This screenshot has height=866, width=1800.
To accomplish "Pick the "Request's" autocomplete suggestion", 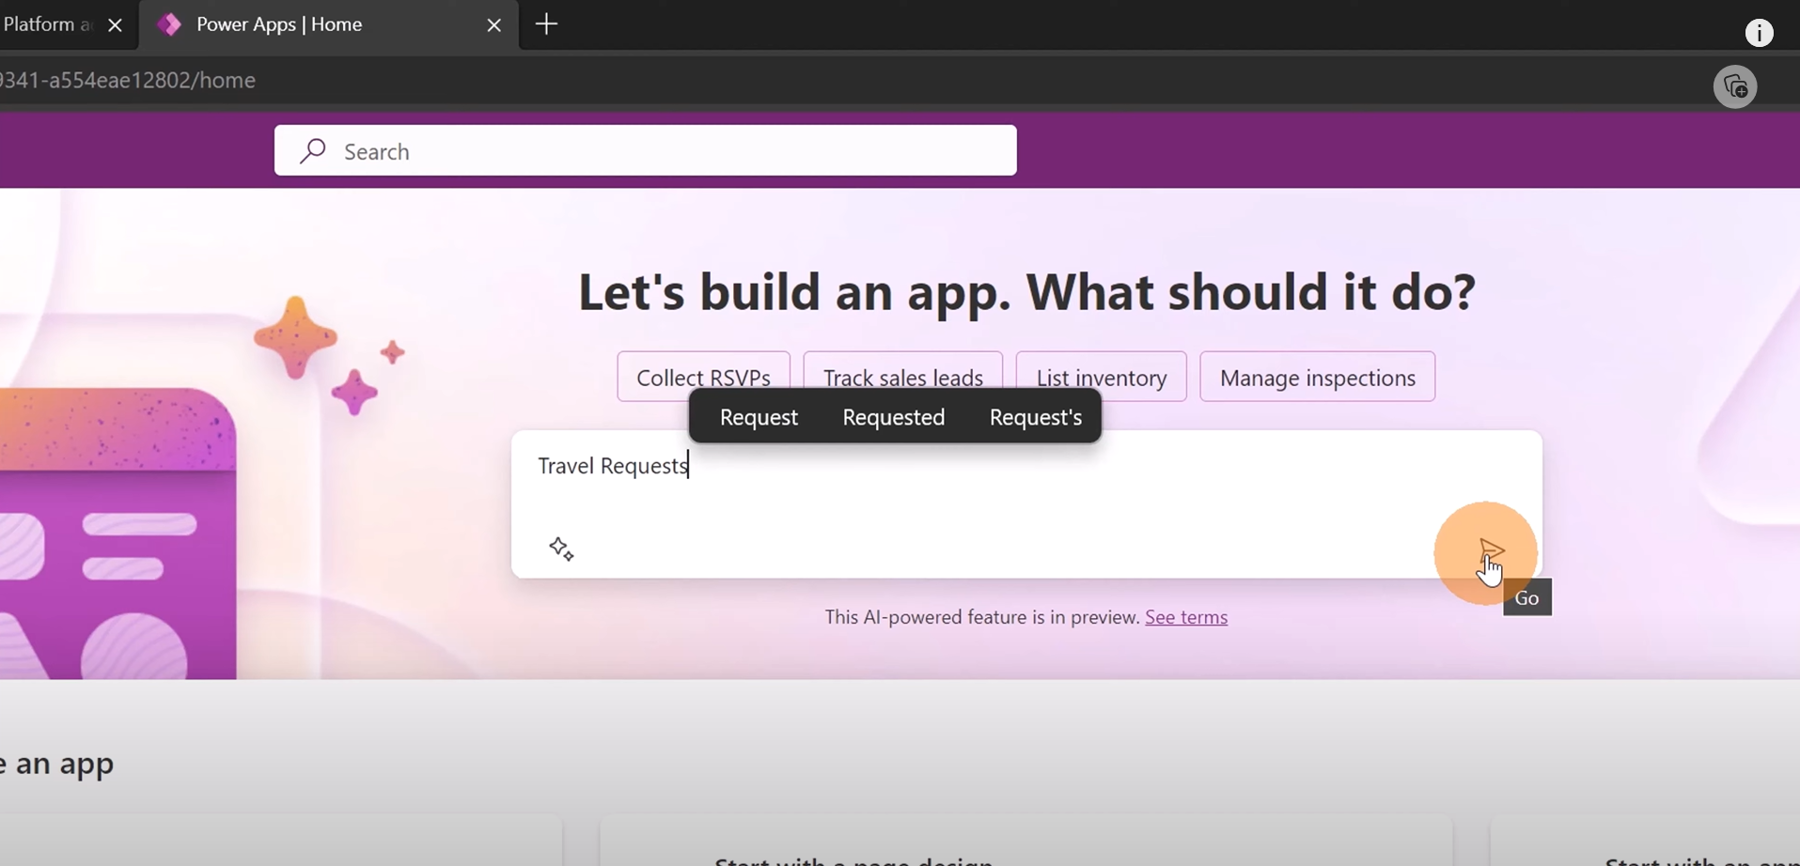I will point(1035,417).
